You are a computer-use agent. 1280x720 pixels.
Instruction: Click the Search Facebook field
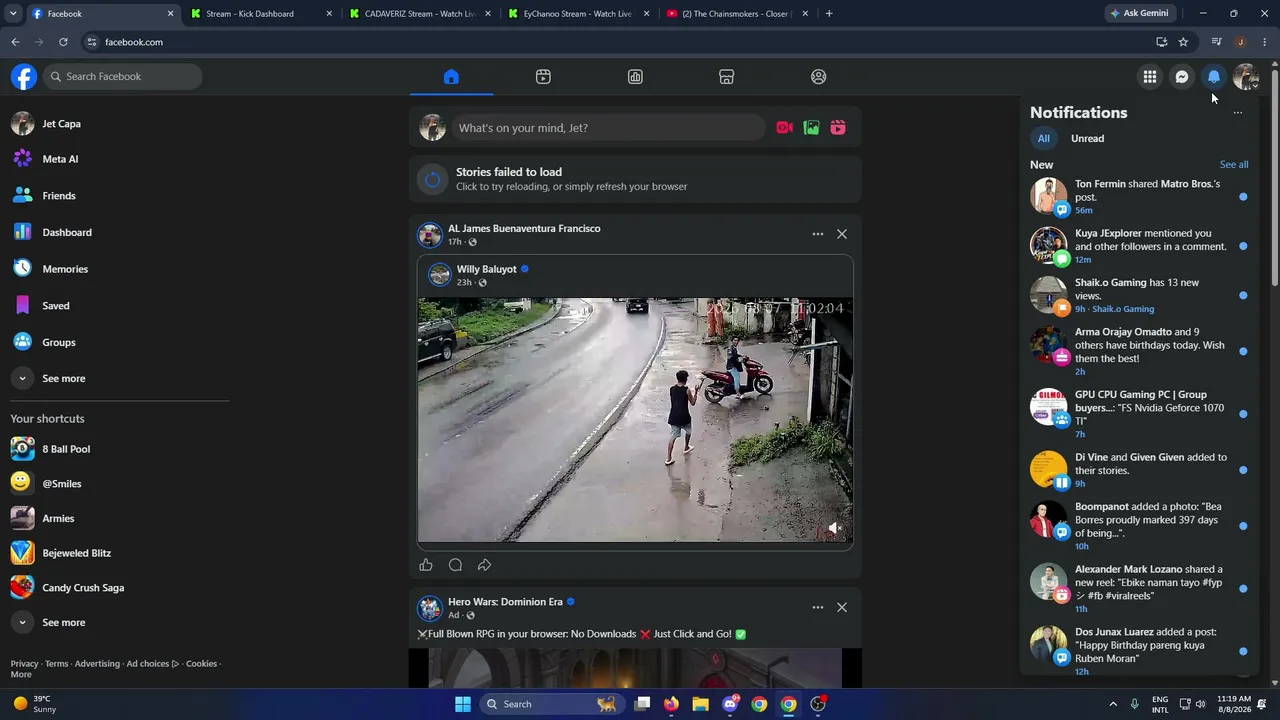tap(122, 77)
